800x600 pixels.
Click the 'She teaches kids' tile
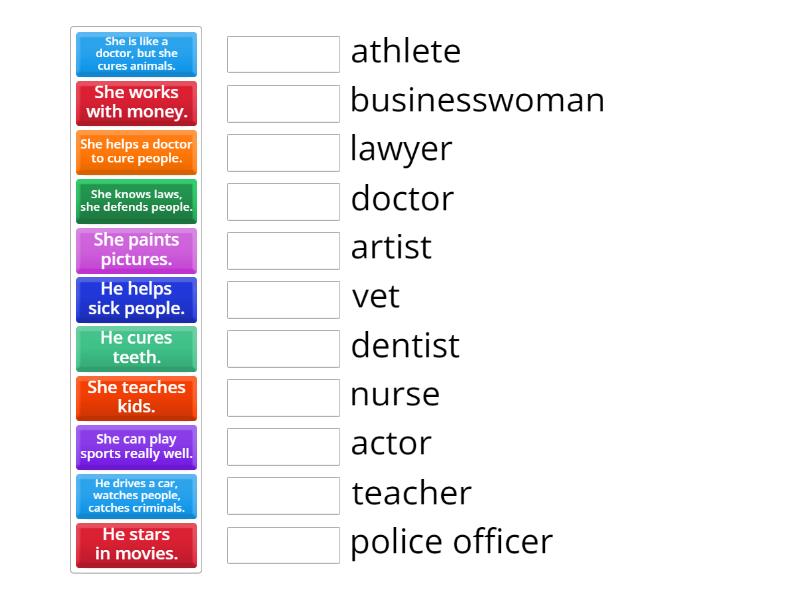[x=136, y=397]
